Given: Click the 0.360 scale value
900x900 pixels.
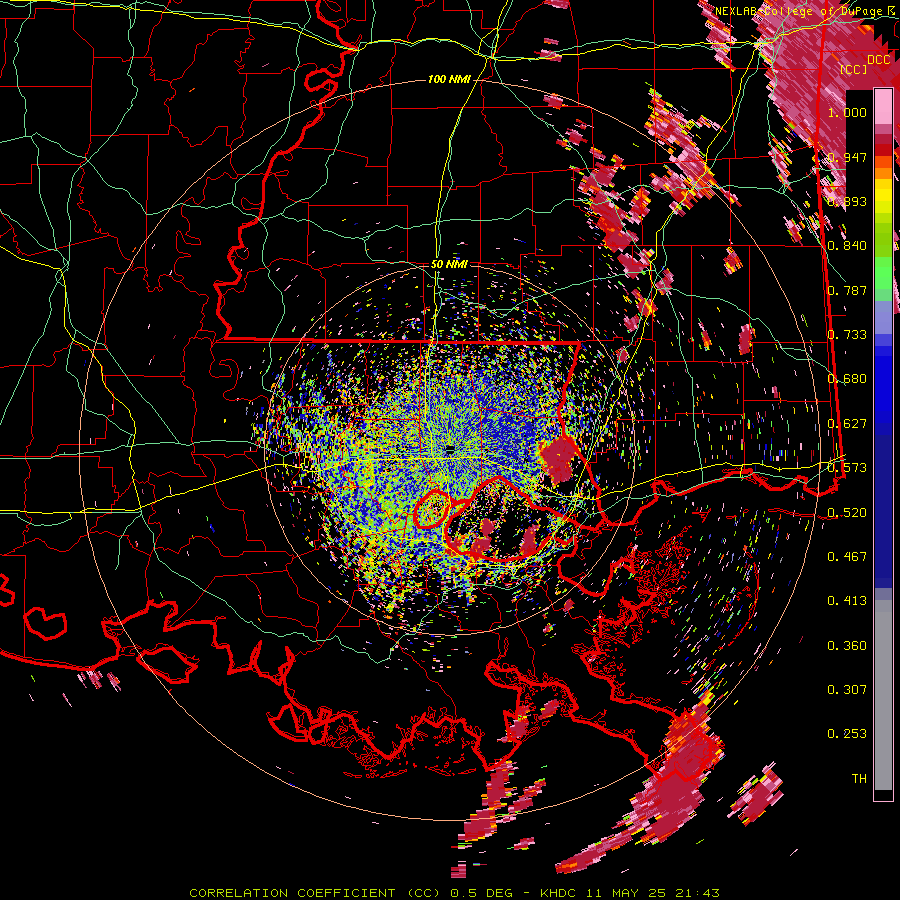Looking at the screenshot, I should pos(847,645).
